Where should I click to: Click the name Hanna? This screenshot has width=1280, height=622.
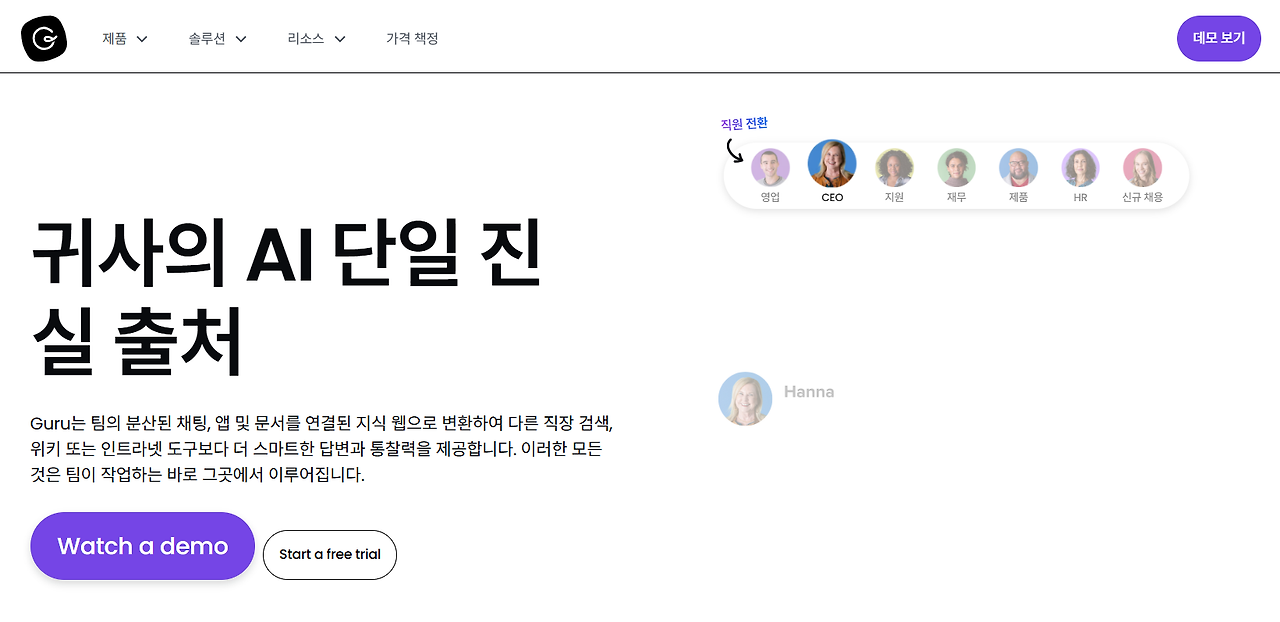coord(809,392)
